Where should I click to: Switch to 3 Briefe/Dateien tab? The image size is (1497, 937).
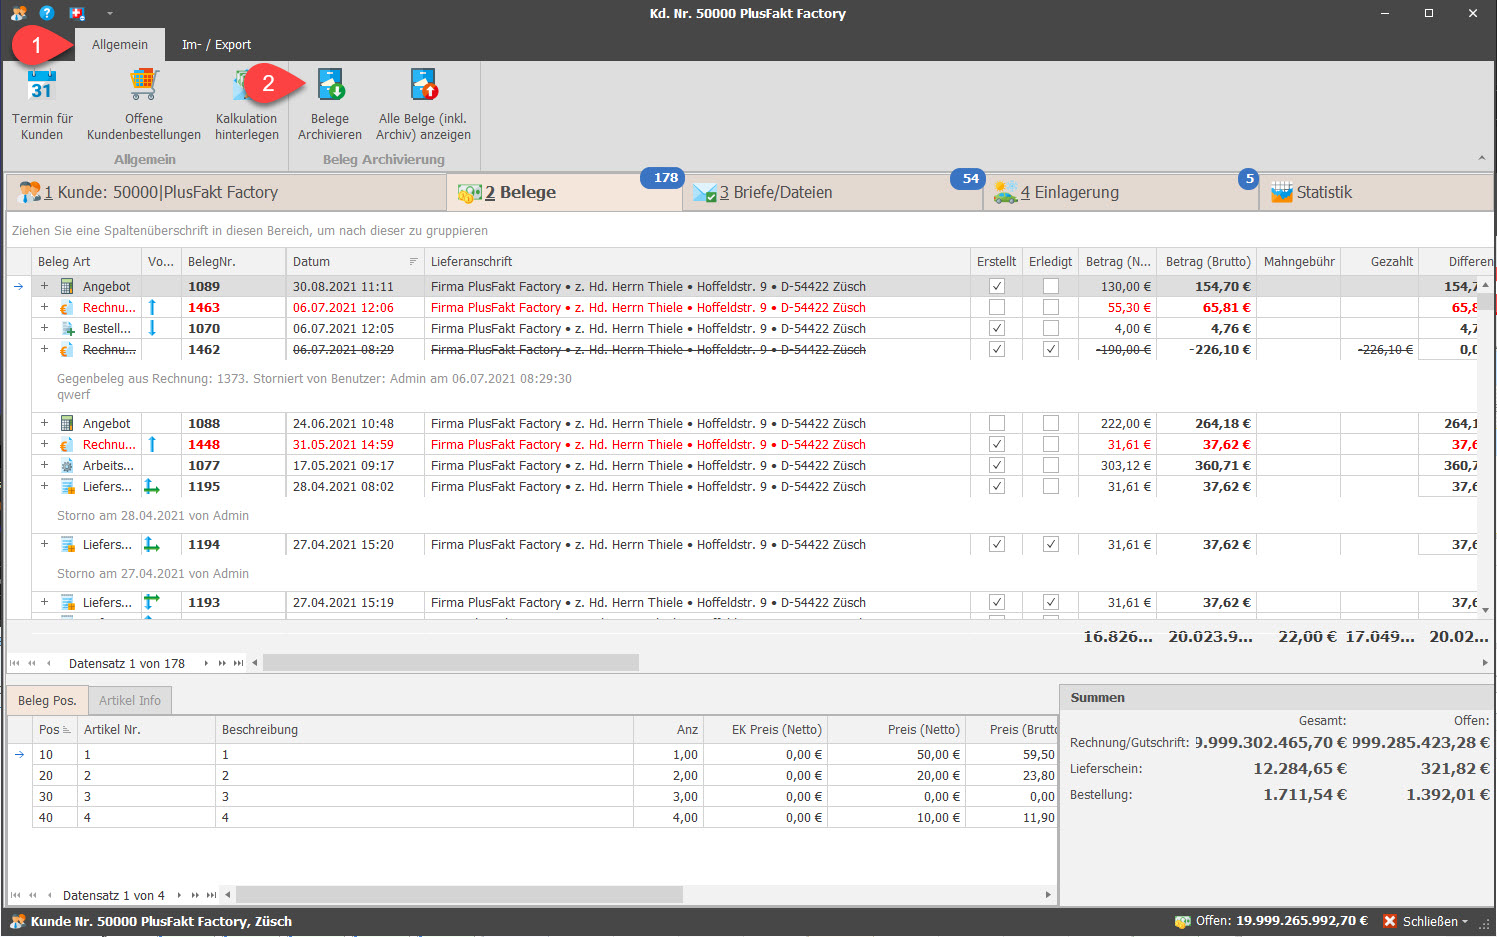tap(832, 192)
